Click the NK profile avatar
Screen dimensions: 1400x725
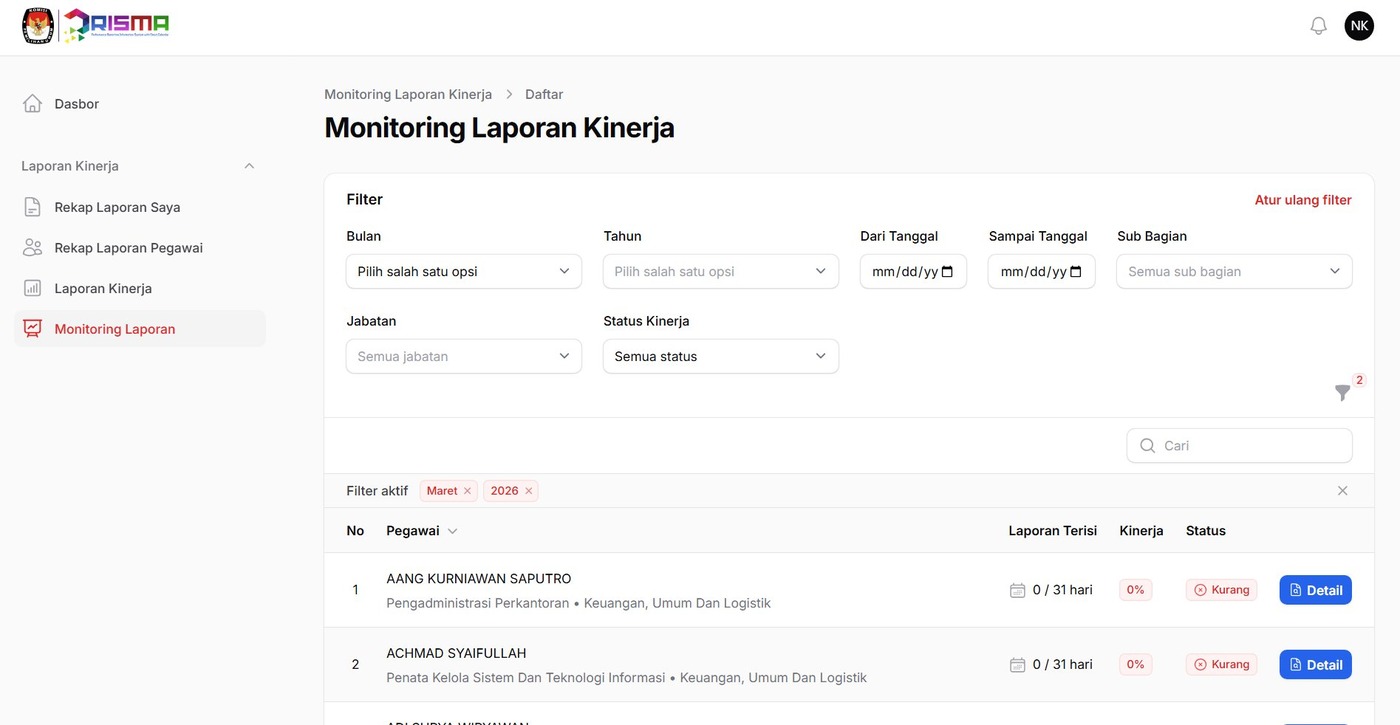click(x=1358, y=24)
